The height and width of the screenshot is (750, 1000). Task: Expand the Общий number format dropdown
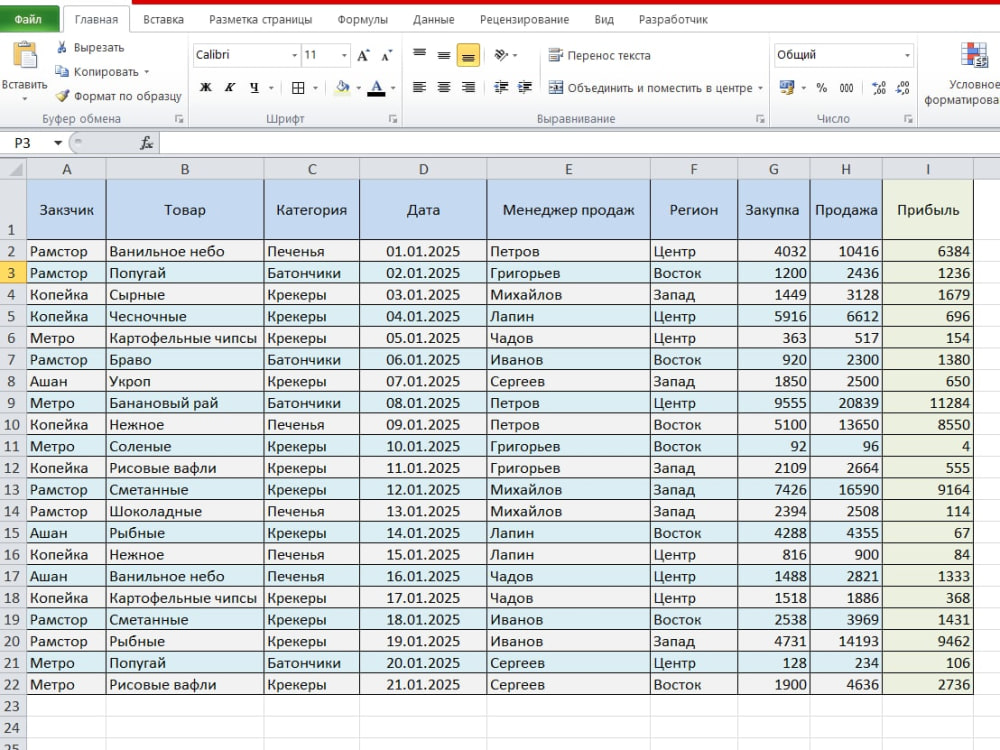(x=843, y=55)
